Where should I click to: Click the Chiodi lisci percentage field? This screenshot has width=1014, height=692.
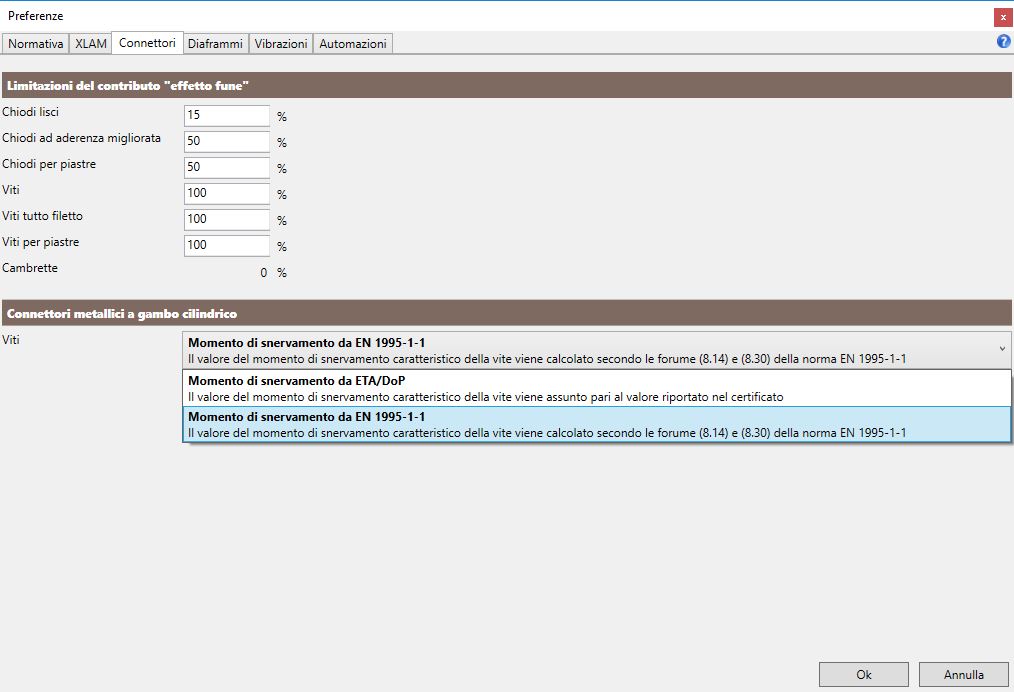[227, 116]
